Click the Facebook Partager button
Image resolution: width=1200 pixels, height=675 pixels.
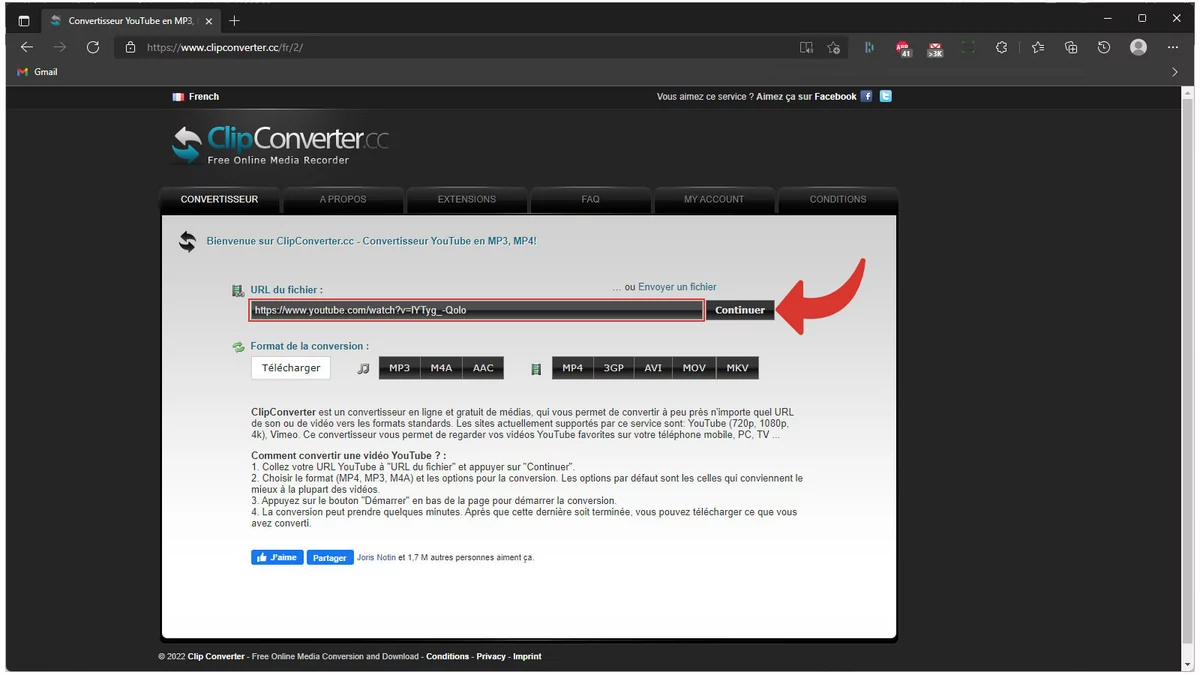pos(330,557)
